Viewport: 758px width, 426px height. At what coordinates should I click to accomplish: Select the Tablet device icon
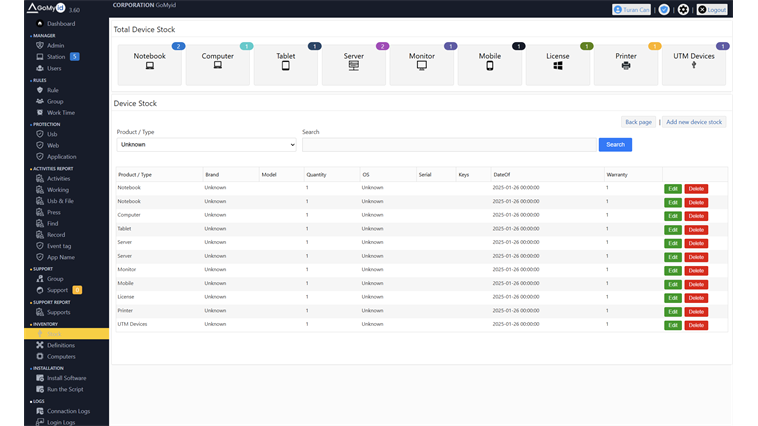coord(285,66)
